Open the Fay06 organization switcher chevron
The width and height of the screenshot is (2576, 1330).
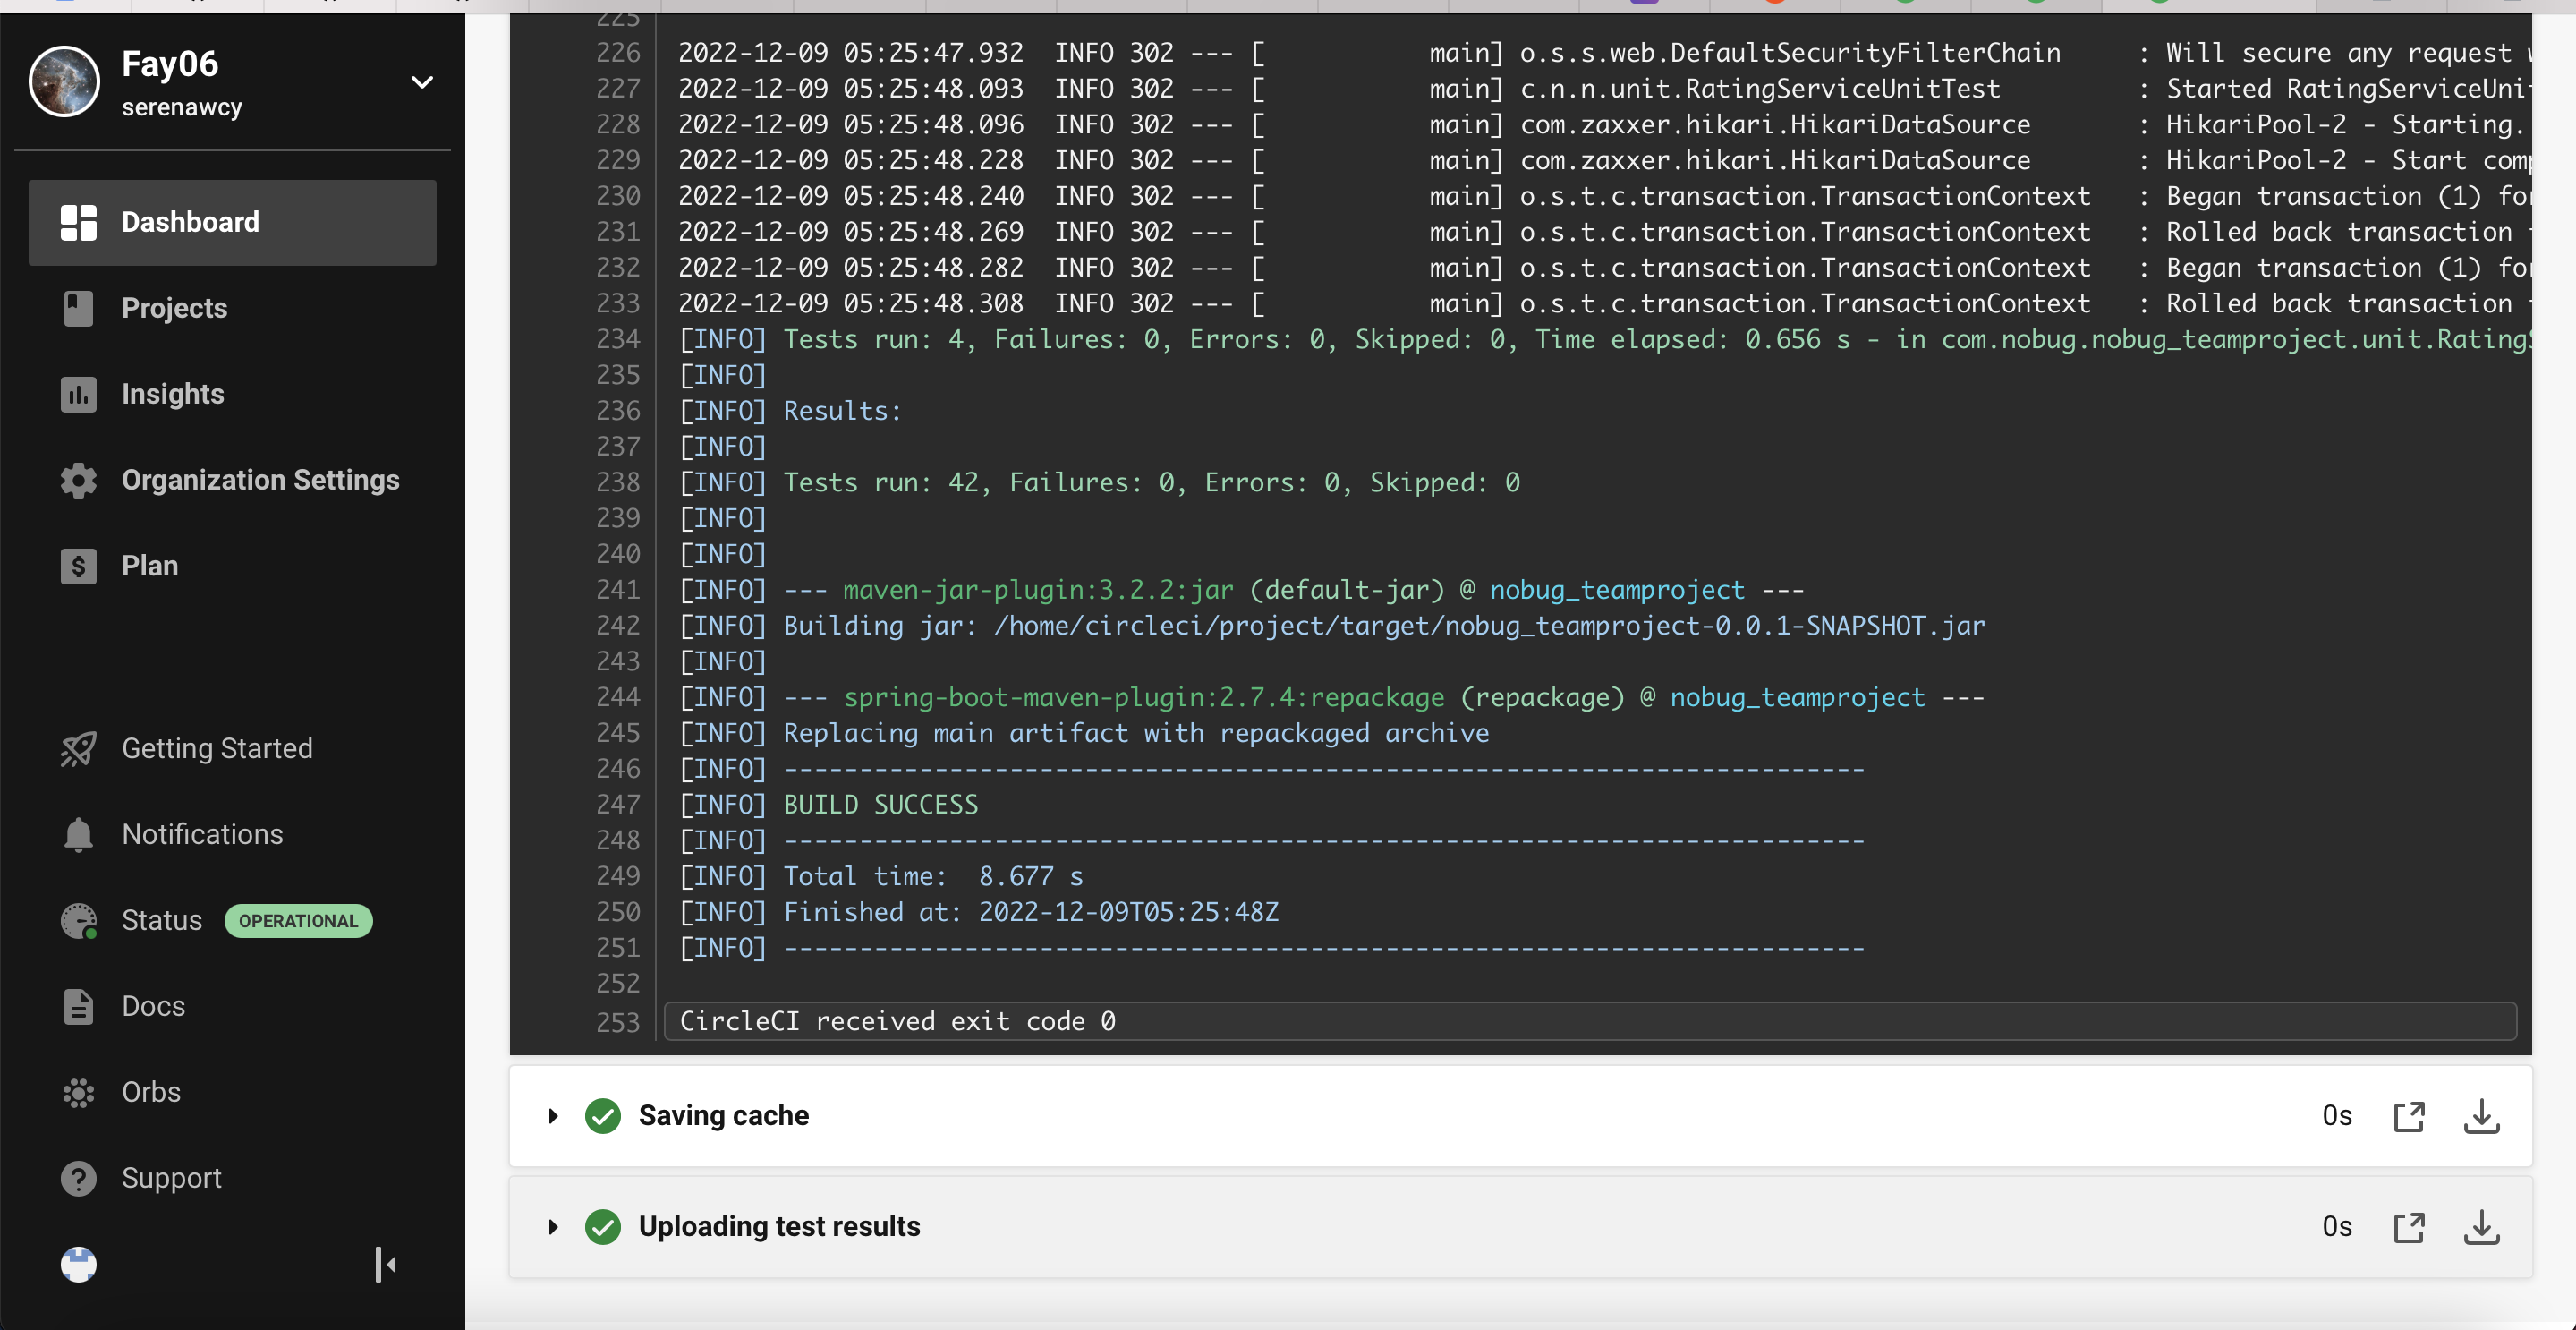pos(422,82)
